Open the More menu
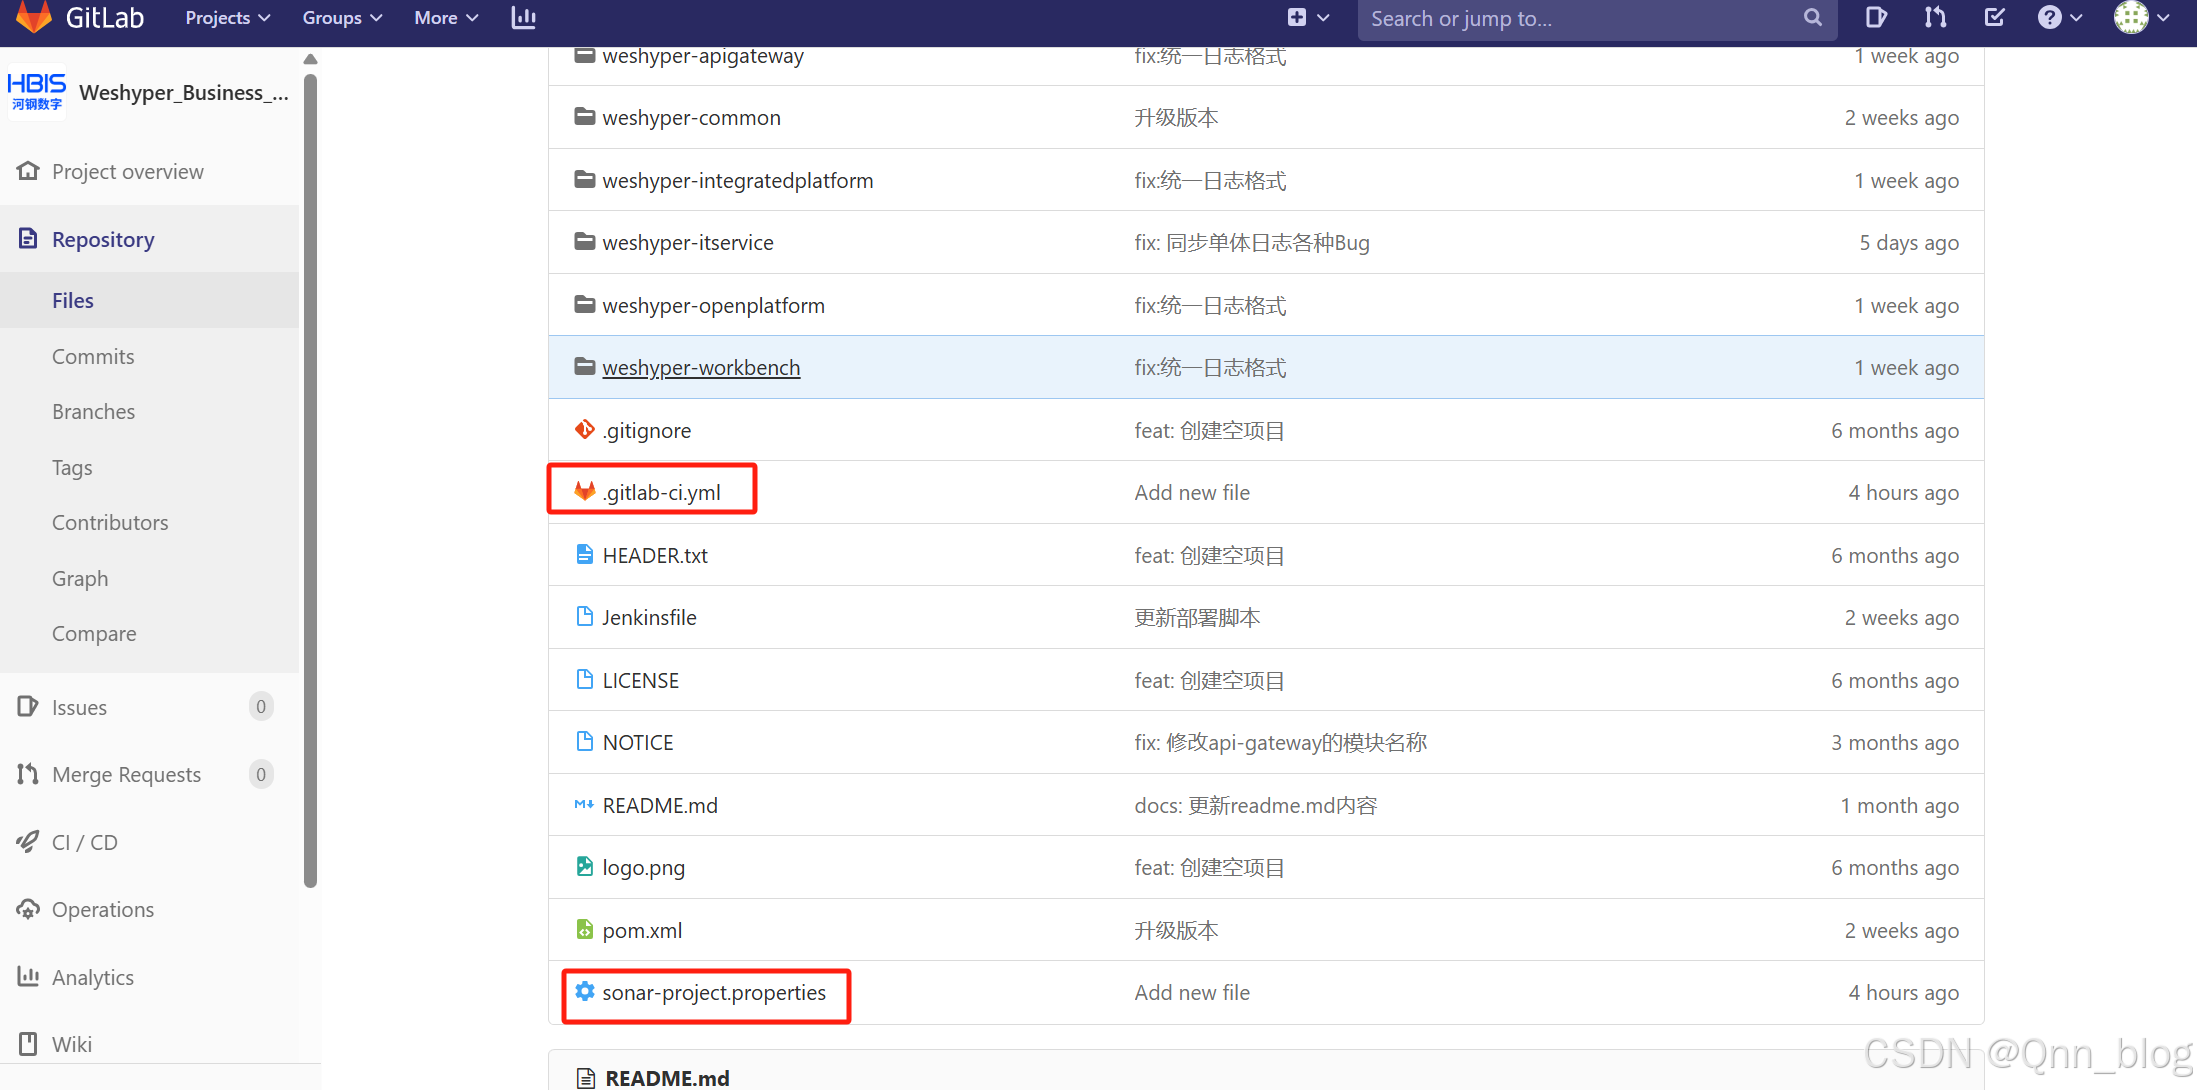 pos(445,17)
